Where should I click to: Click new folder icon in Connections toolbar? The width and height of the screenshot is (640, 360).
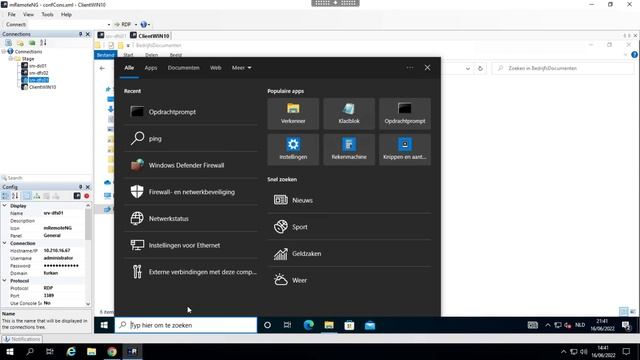(x=20, y=42)
